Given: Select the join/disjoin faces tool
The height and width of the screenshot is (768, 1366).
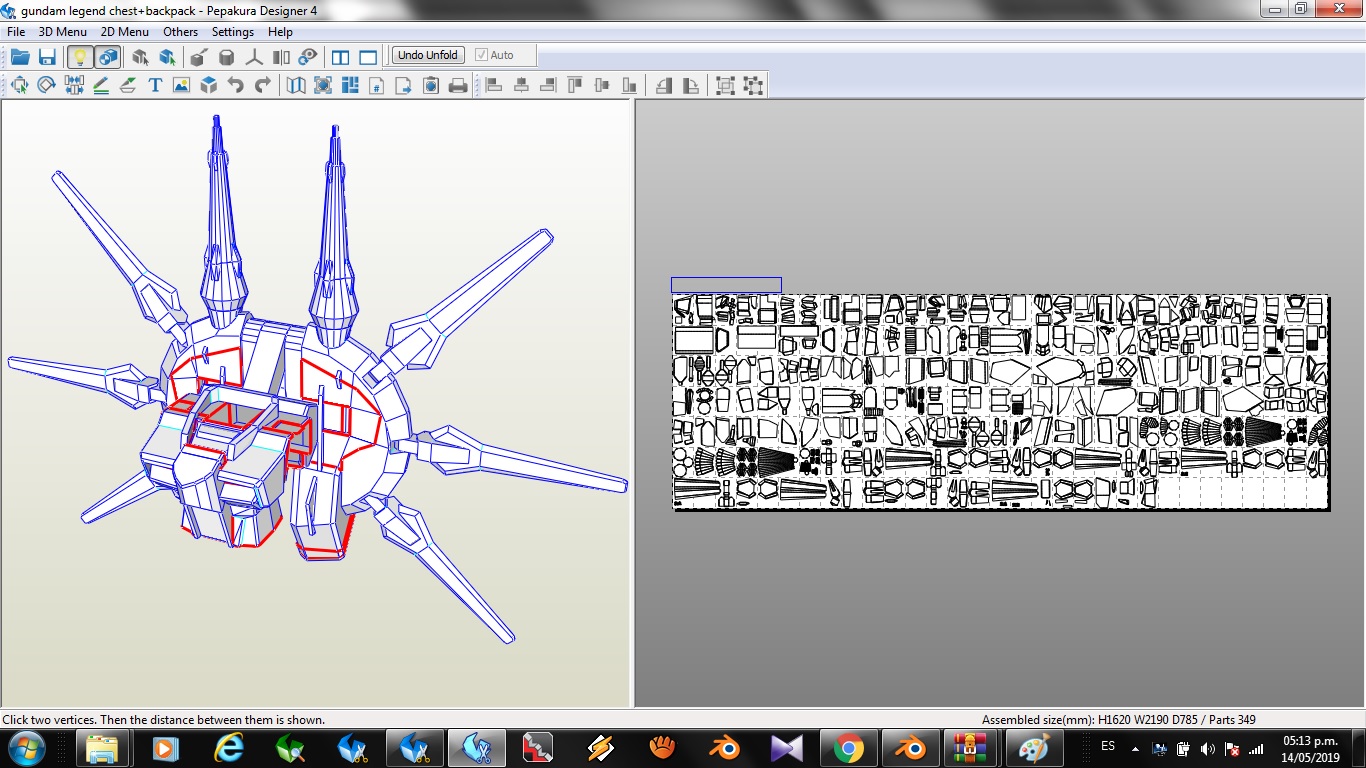Looking at the screenshot, I should 74,85.
